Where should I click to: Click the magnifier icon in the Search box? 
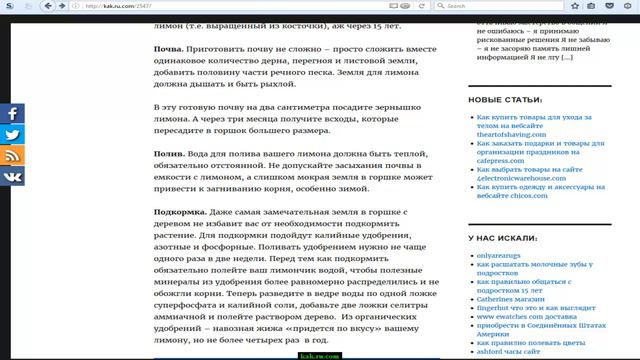tap(440, 6)
